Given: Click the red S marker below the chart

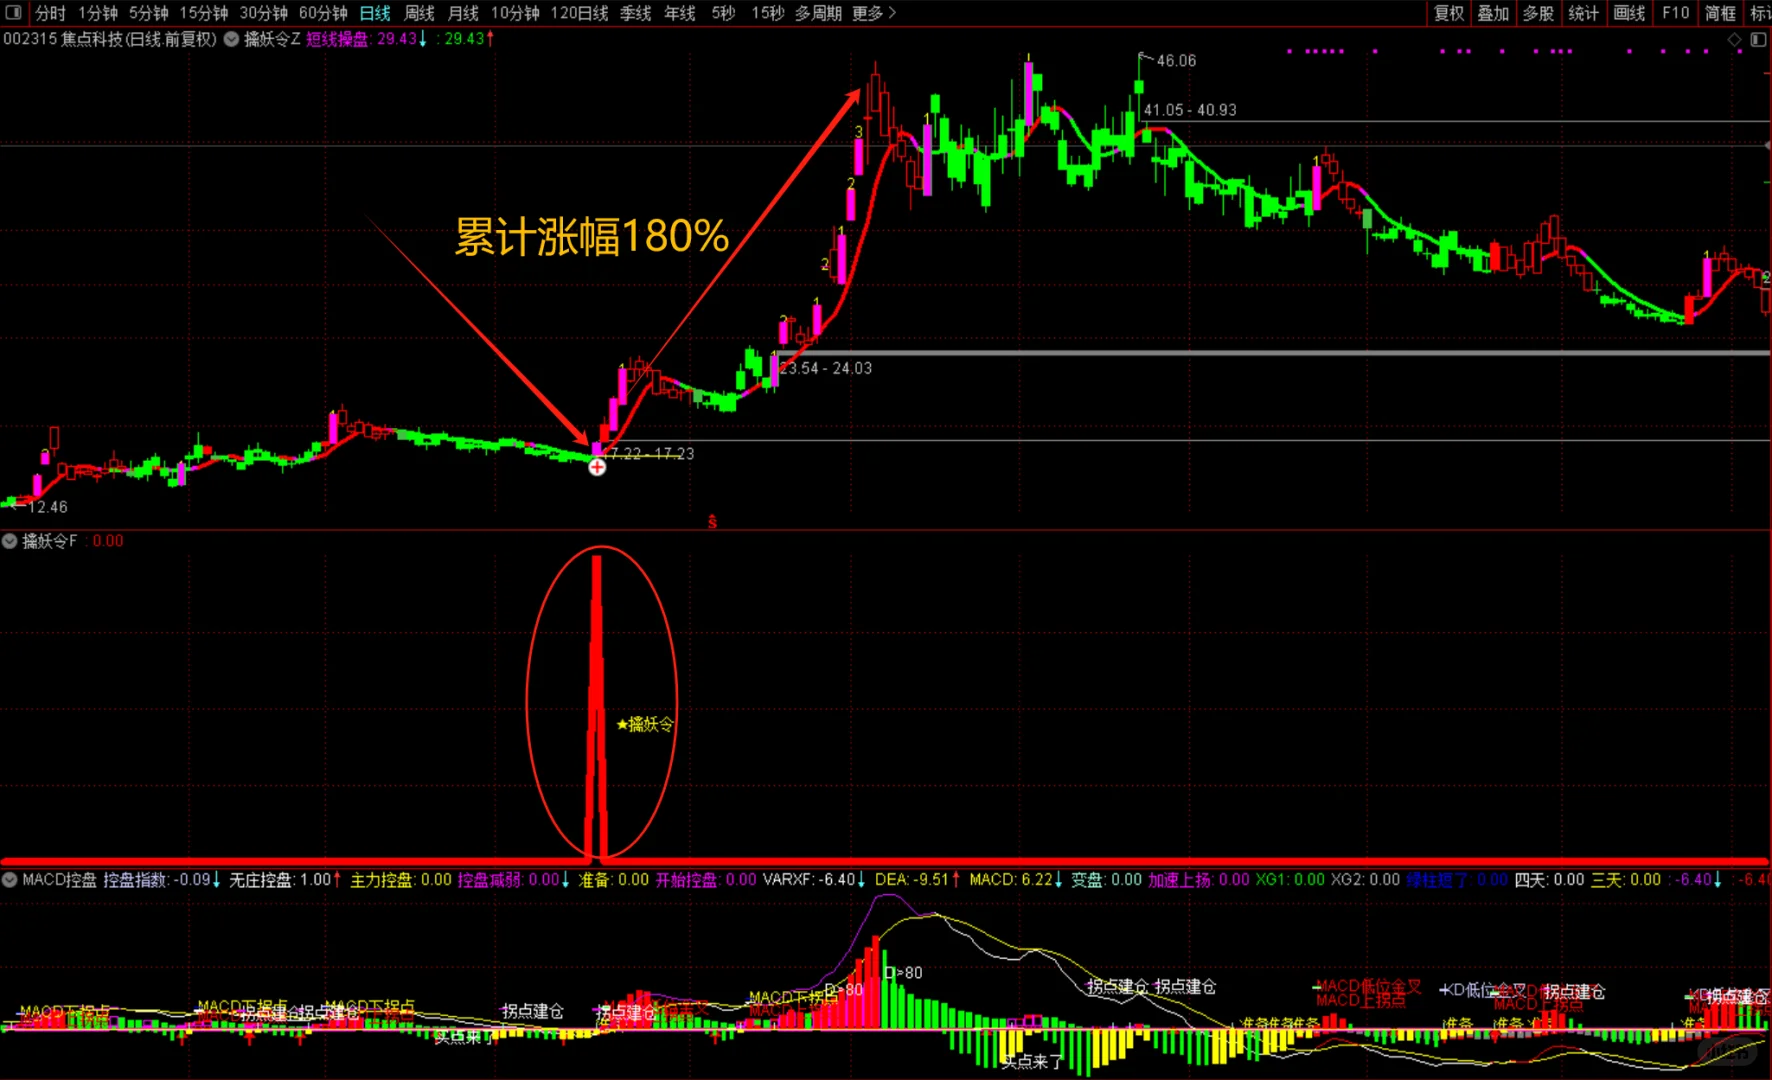Looking at the screenshot, I should tap(712, 522).
